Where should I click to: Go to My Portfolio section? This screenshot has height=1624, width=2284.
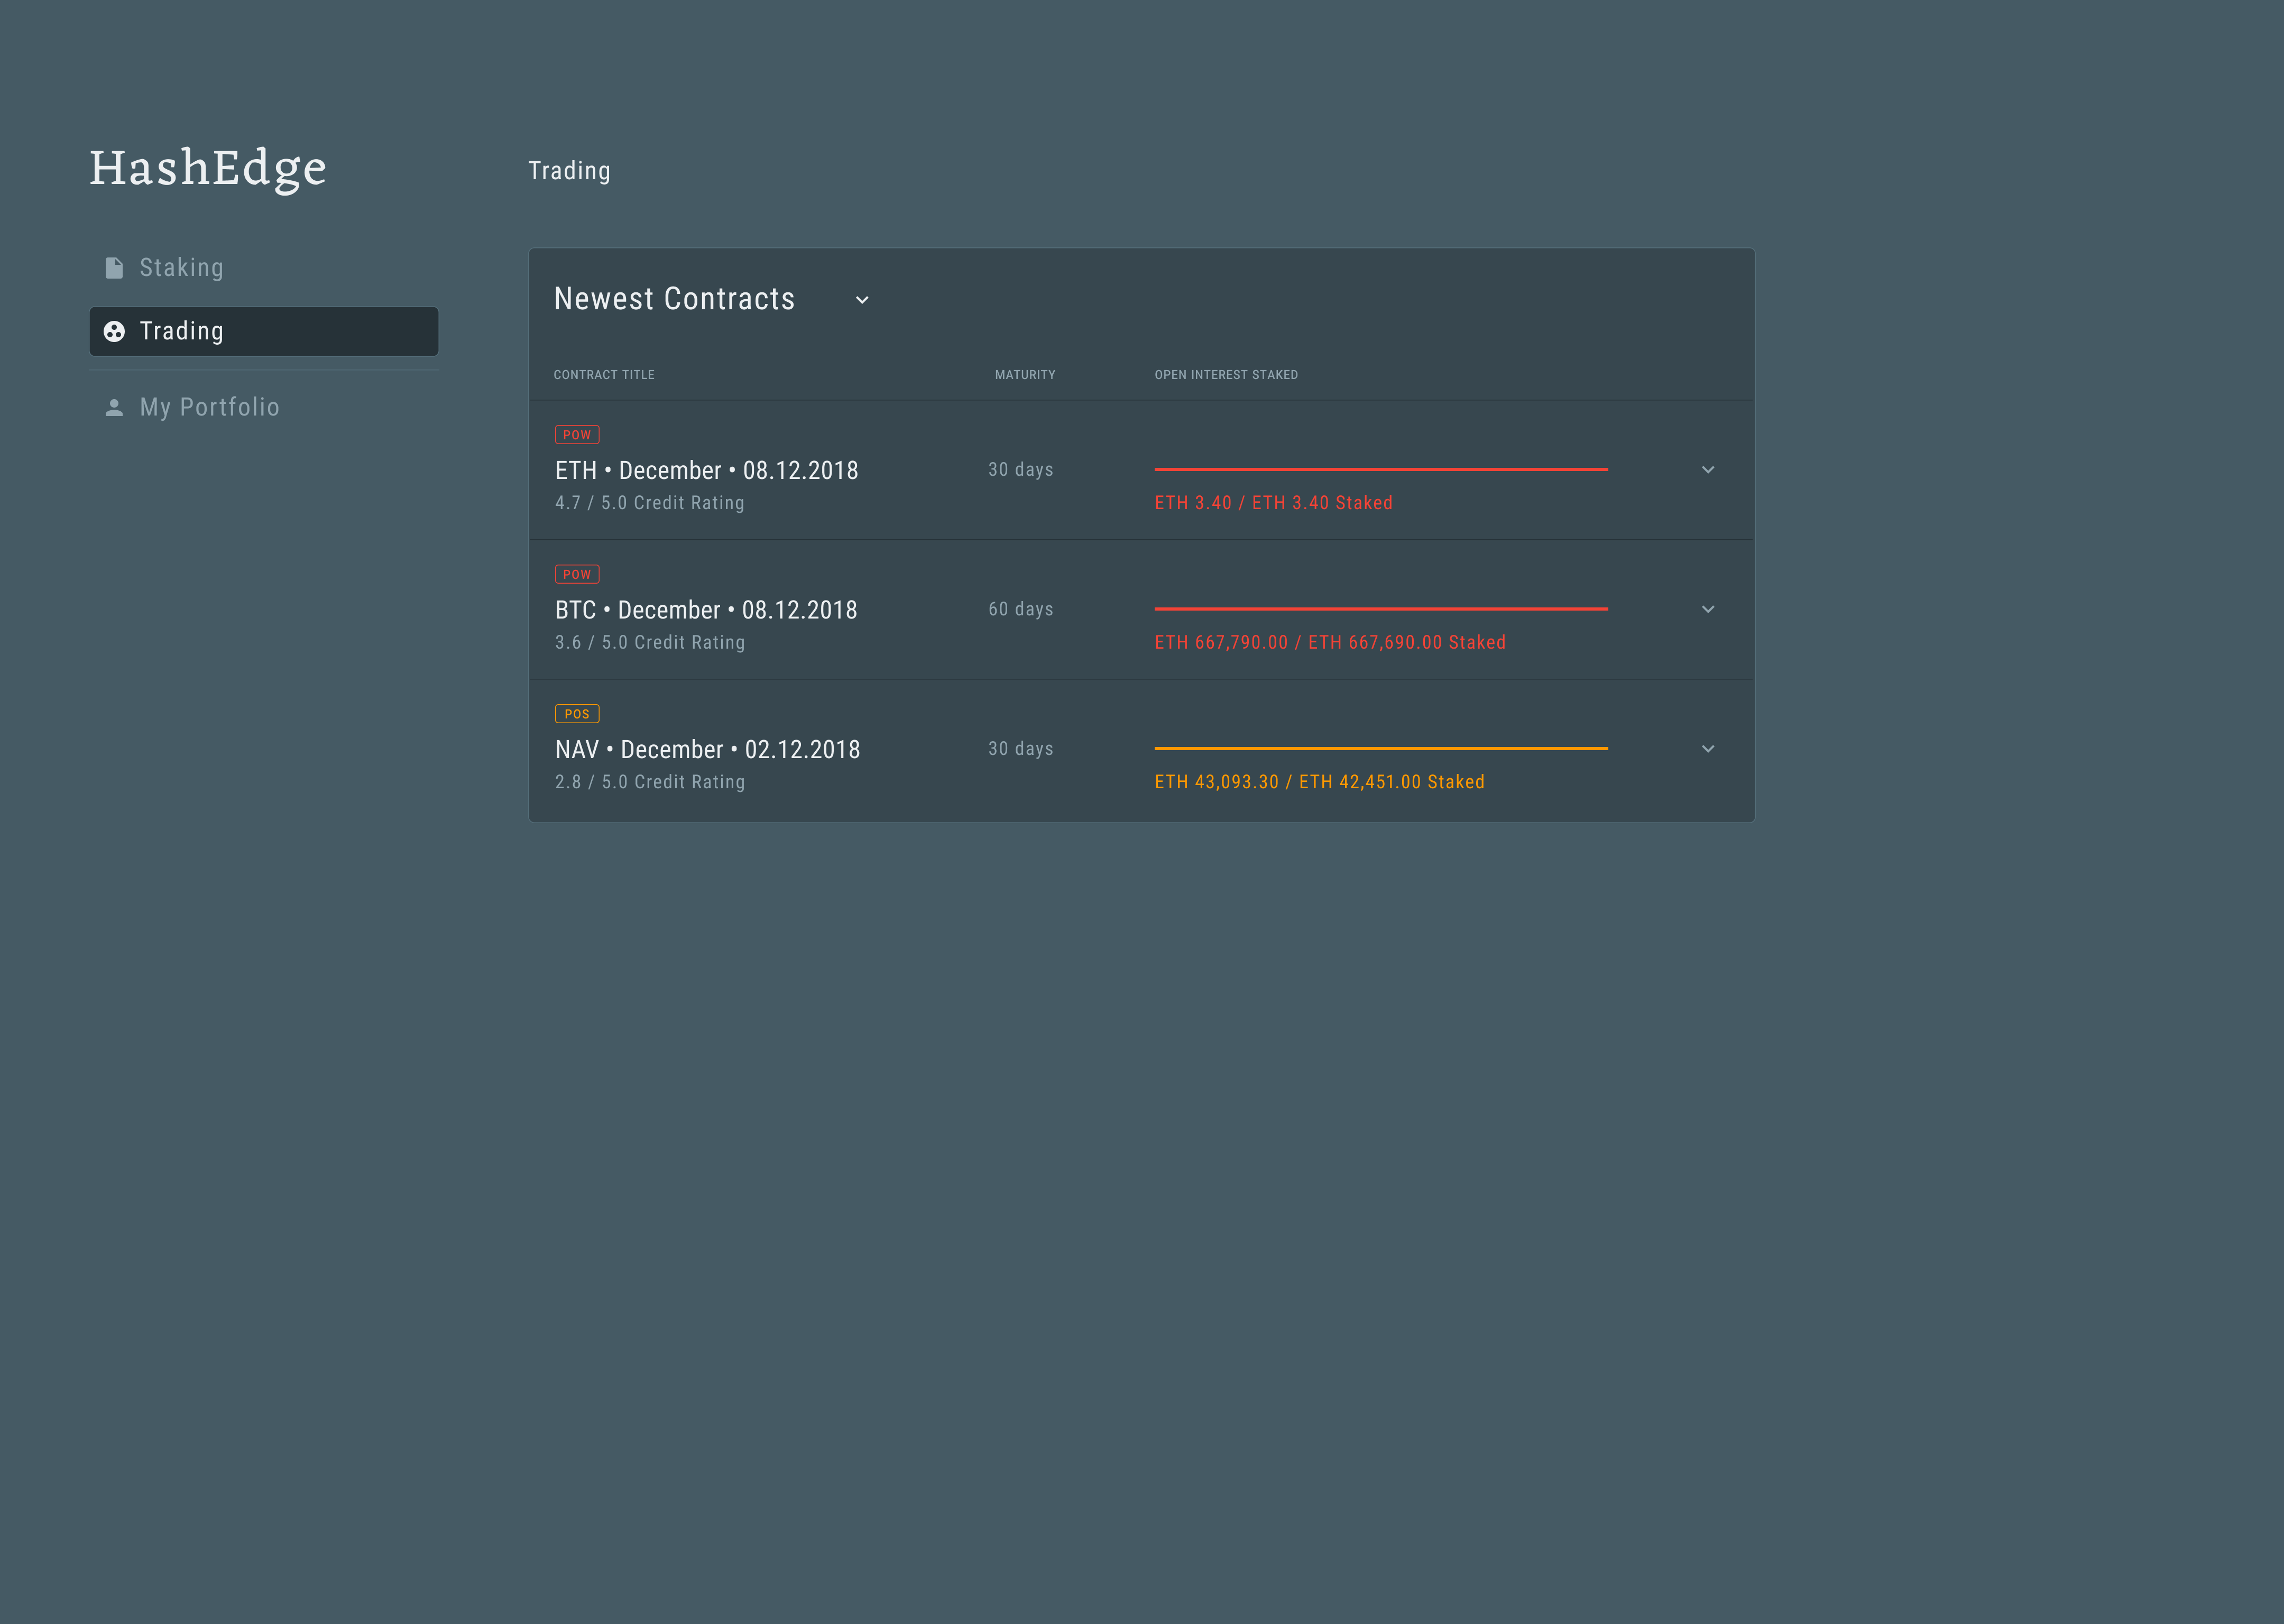pyautogui.click(x=210, y=407)
